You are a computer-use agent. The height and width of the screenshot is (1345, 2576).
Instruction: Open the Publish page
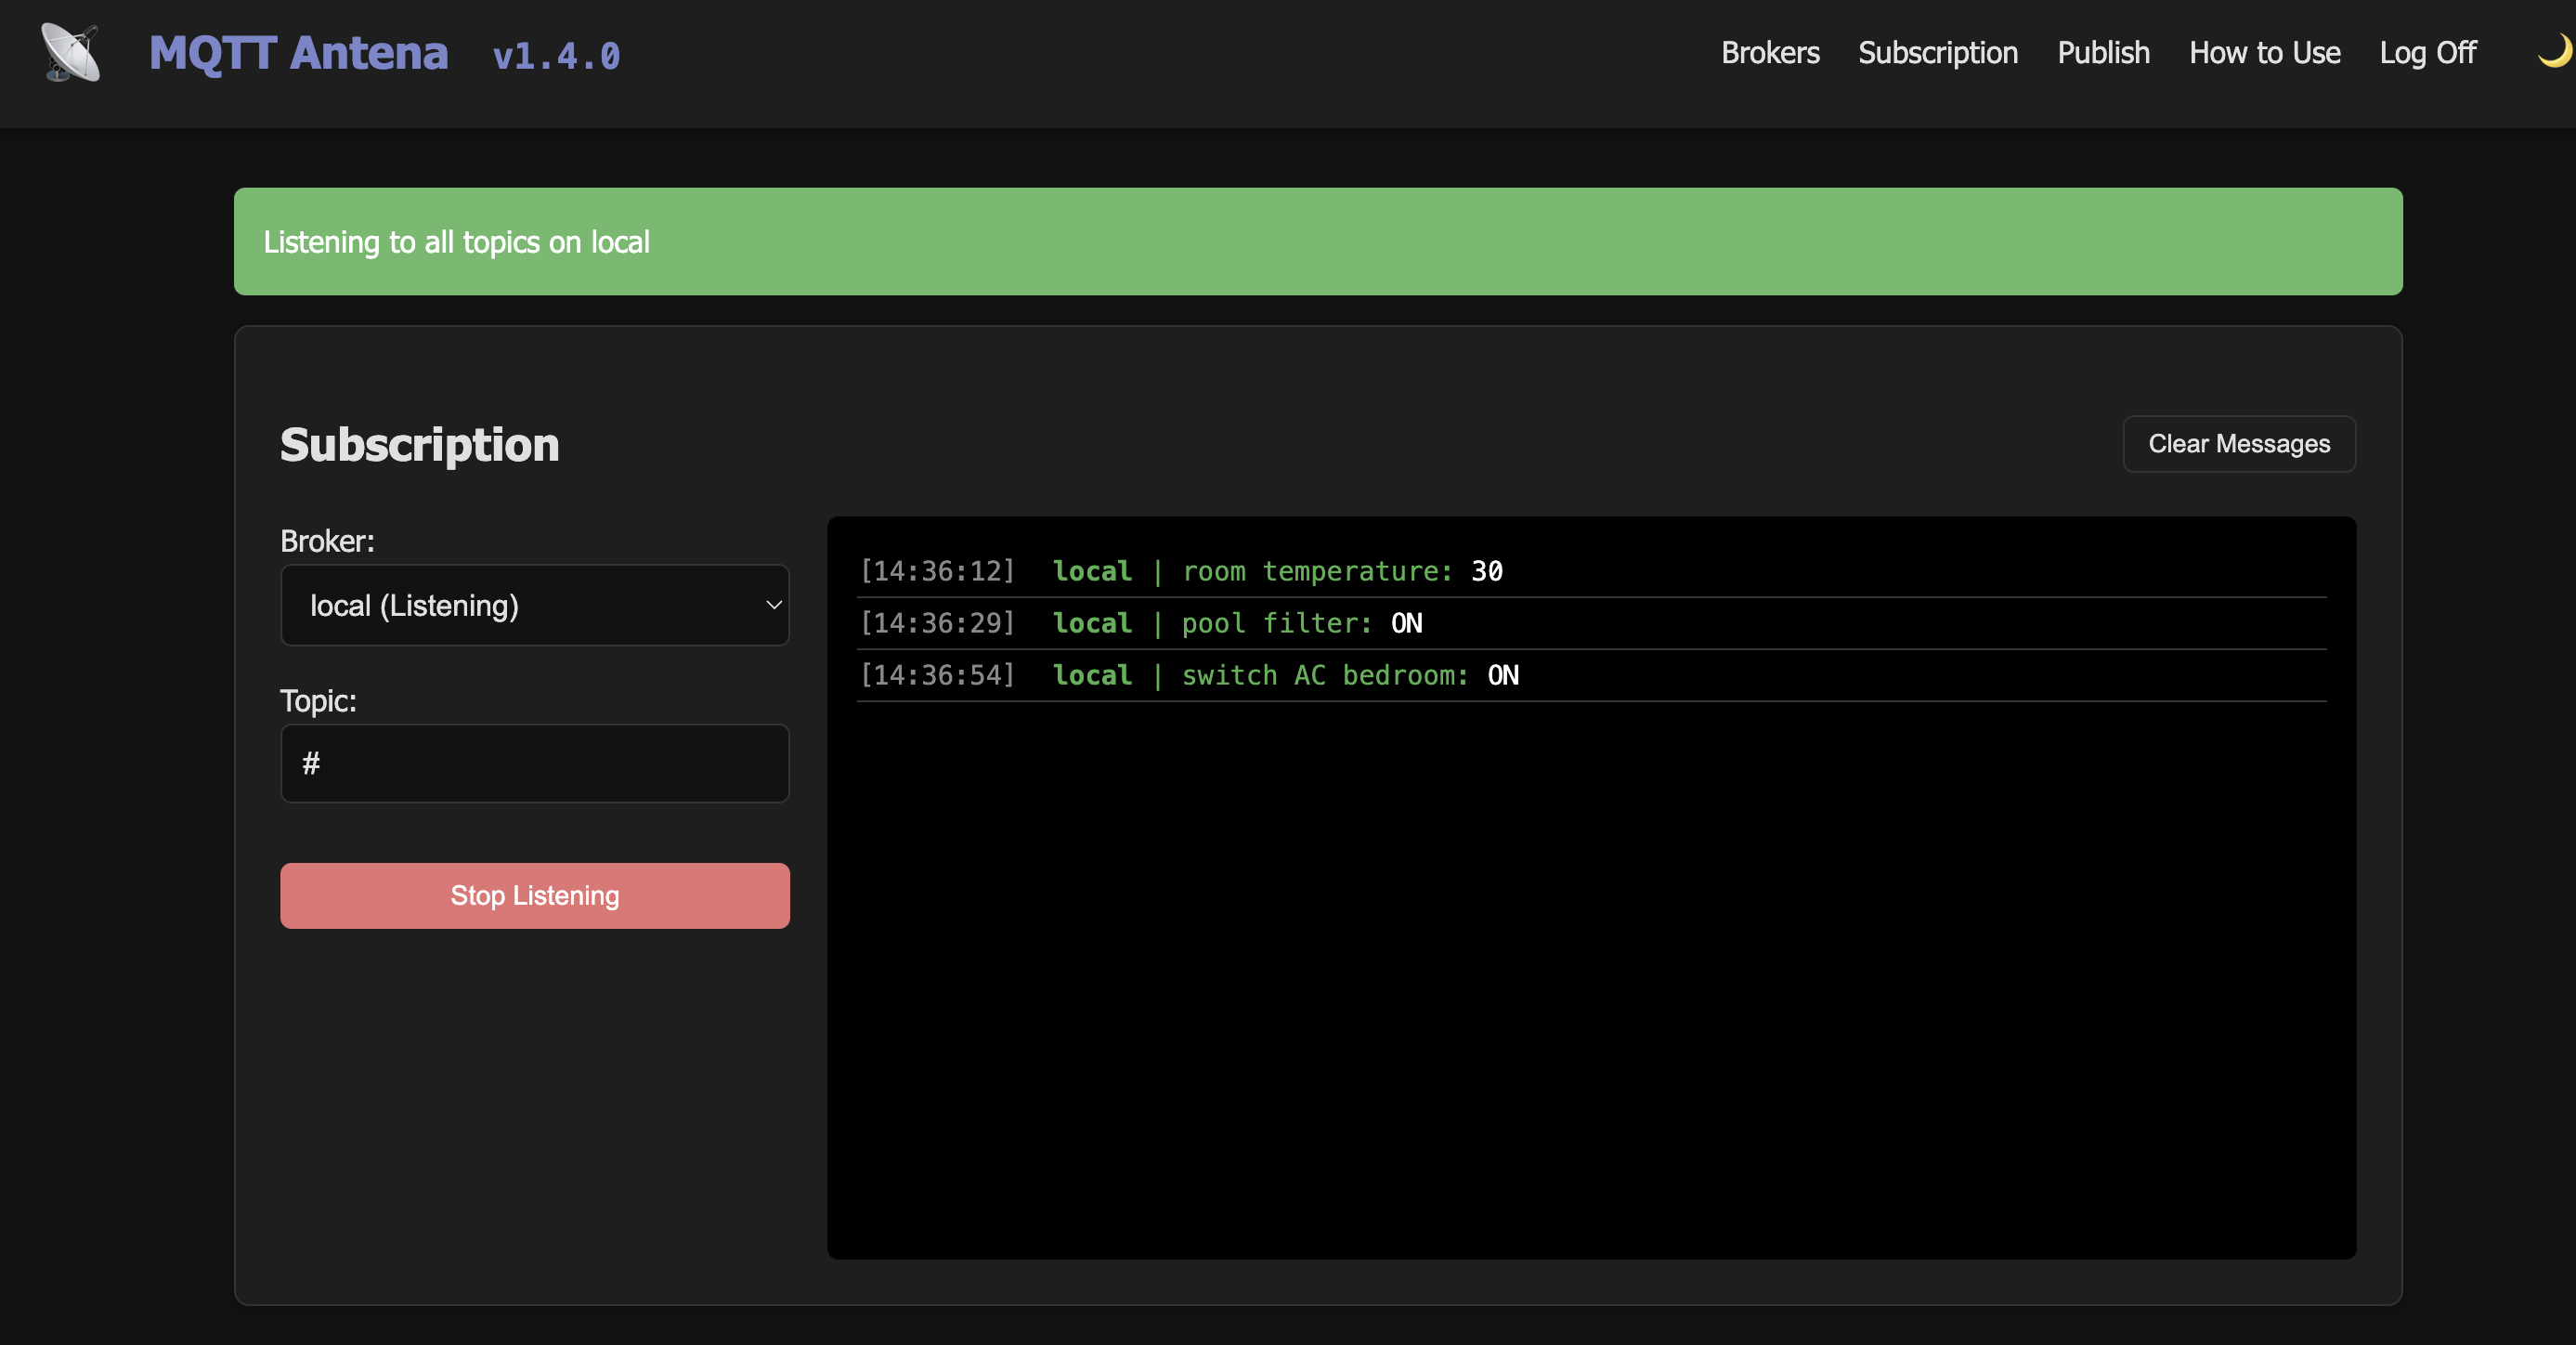point(2102,53)
